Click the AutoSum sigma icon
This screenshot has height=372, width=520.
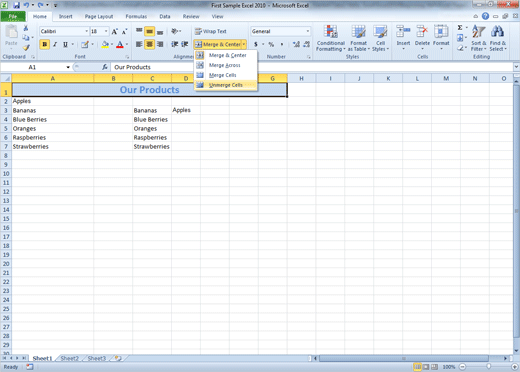pos(460,28)
